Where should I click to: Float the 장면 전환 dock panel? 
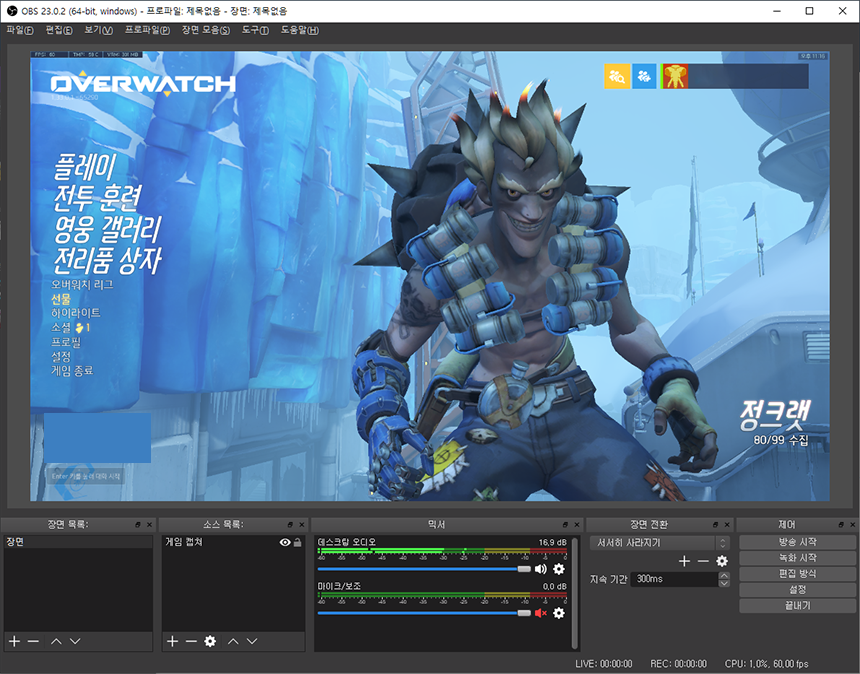pyautogui.click(x=716, y=525)
